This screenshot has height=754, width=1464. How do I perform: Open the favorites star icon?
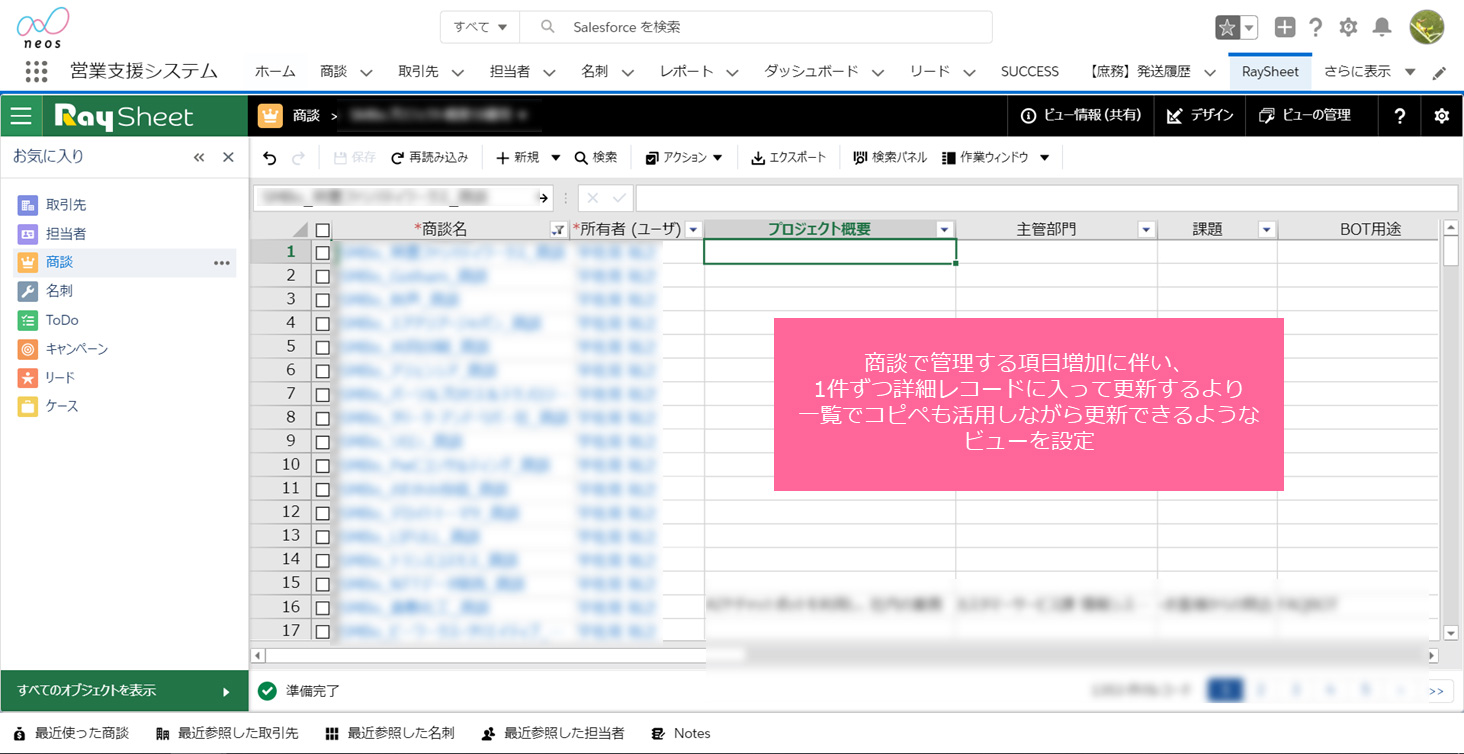click(1227, 28)
